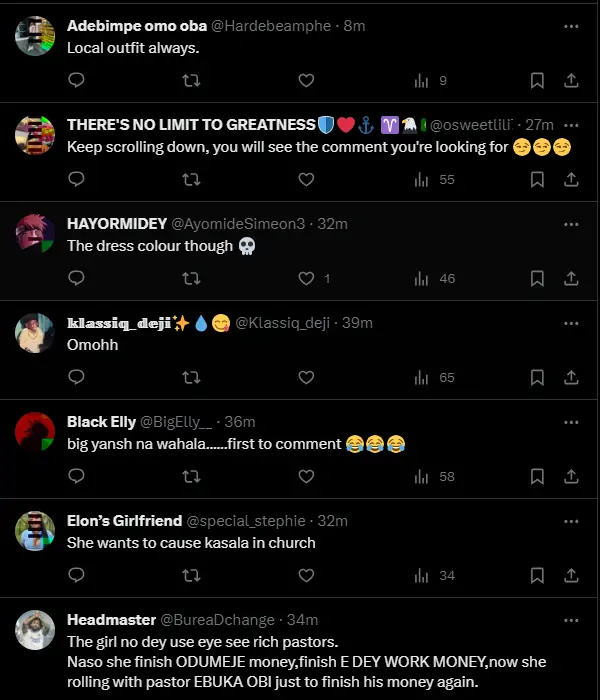Like HAYORMIDEY's dress colour tweet
Image resolution: width=600 pixels, height=700 pixels.
tap(307, 278)
